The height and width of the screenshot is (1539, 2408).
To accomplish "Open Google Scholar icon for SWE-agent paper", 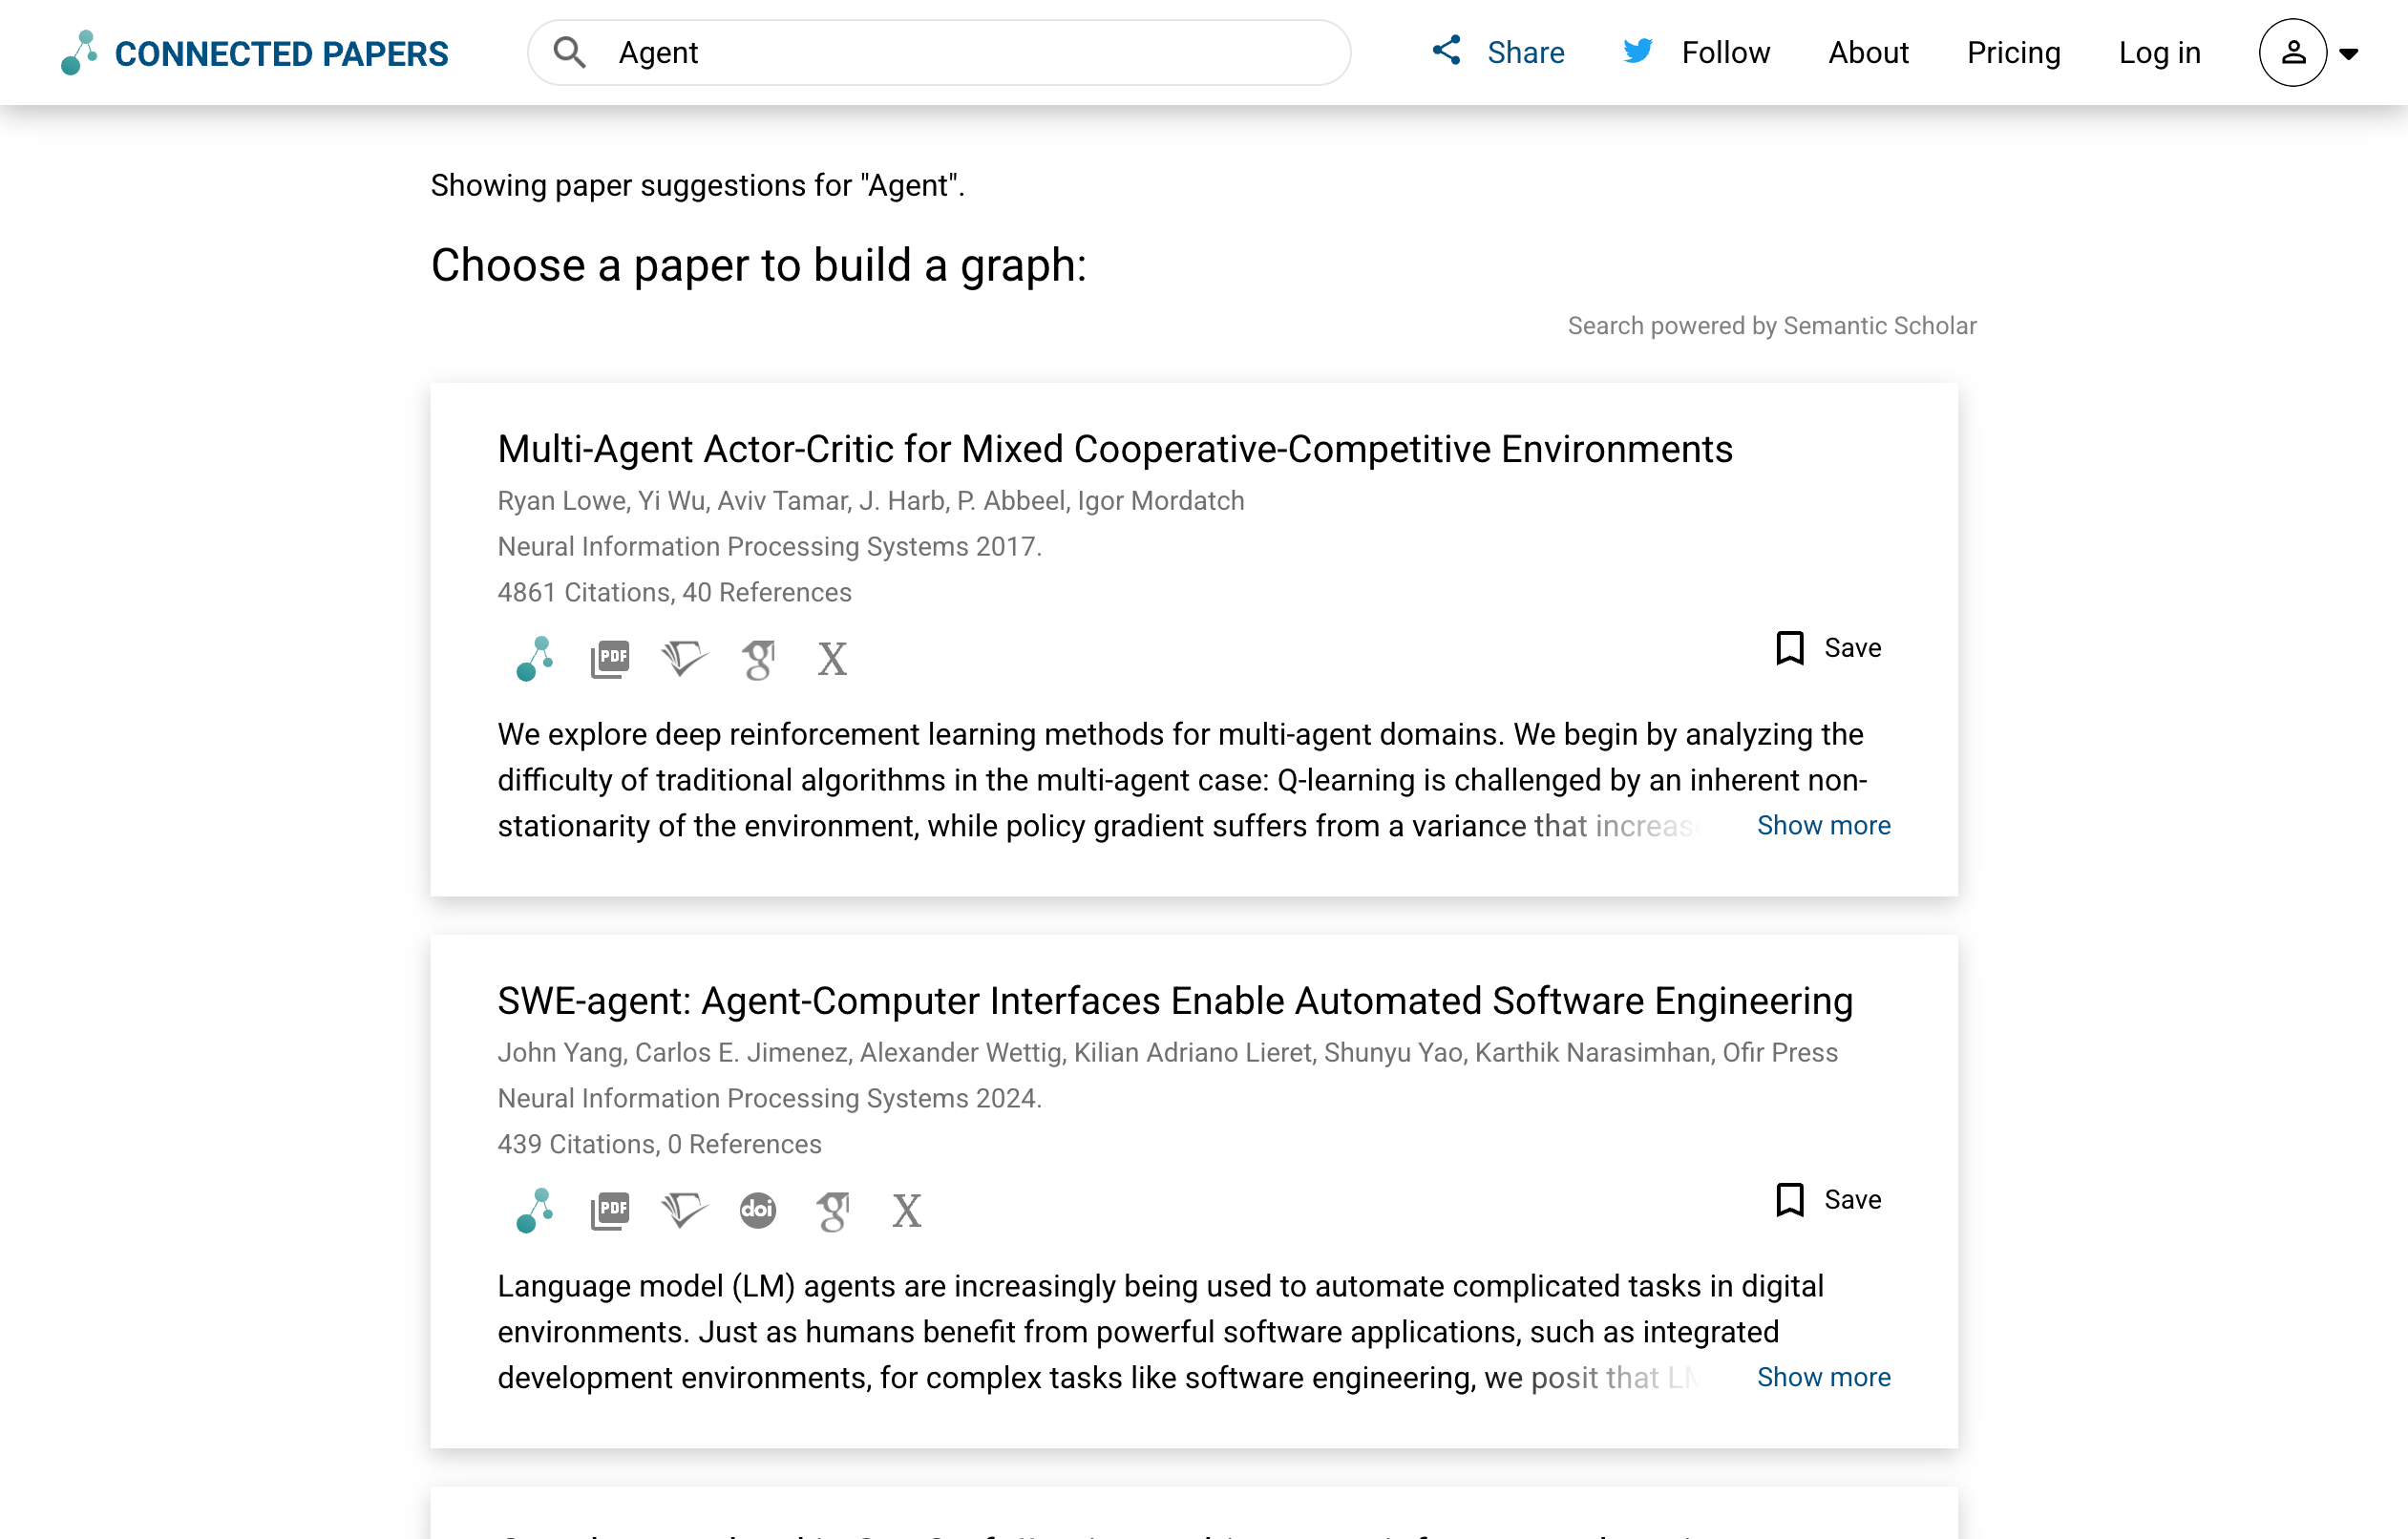I will [832, 1211].
